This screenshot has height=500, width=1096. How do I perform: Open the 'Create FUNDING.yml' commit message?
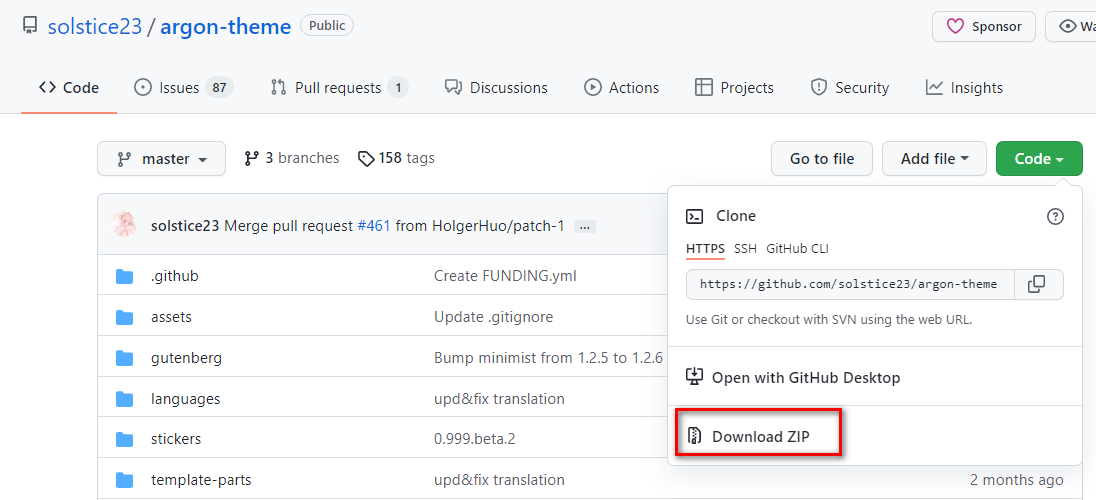[505, 276]
